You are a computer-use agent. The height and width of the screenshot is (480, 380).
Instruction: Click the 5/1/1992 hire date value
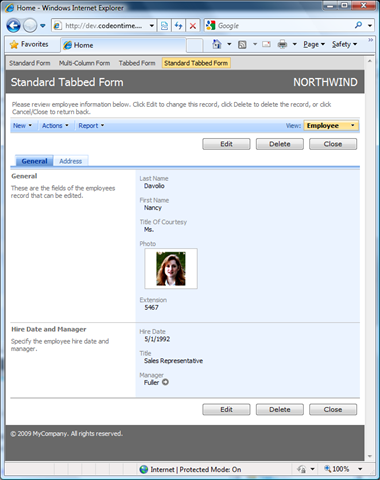tap(157, 339)
